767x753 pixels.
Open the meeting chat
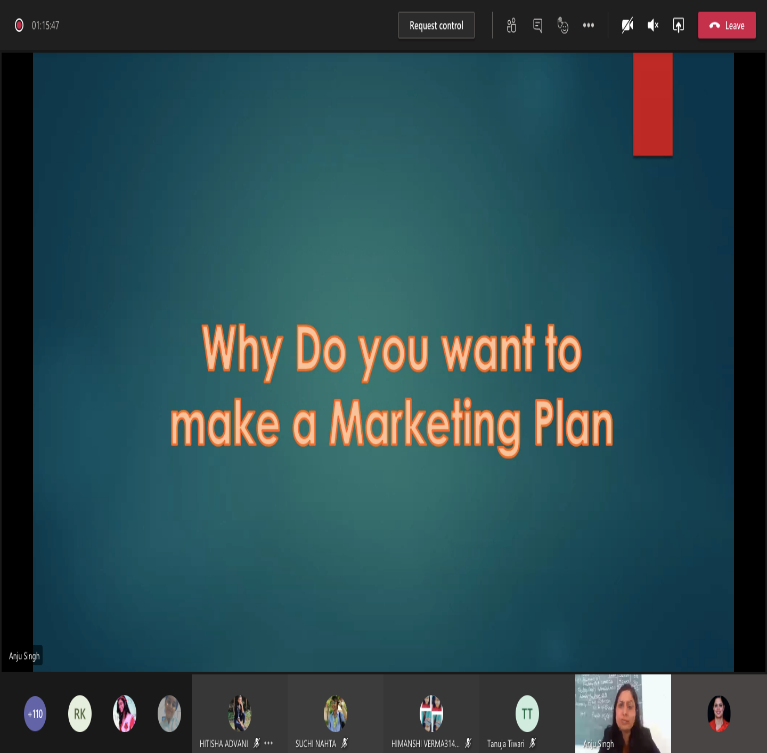[537, 25]
